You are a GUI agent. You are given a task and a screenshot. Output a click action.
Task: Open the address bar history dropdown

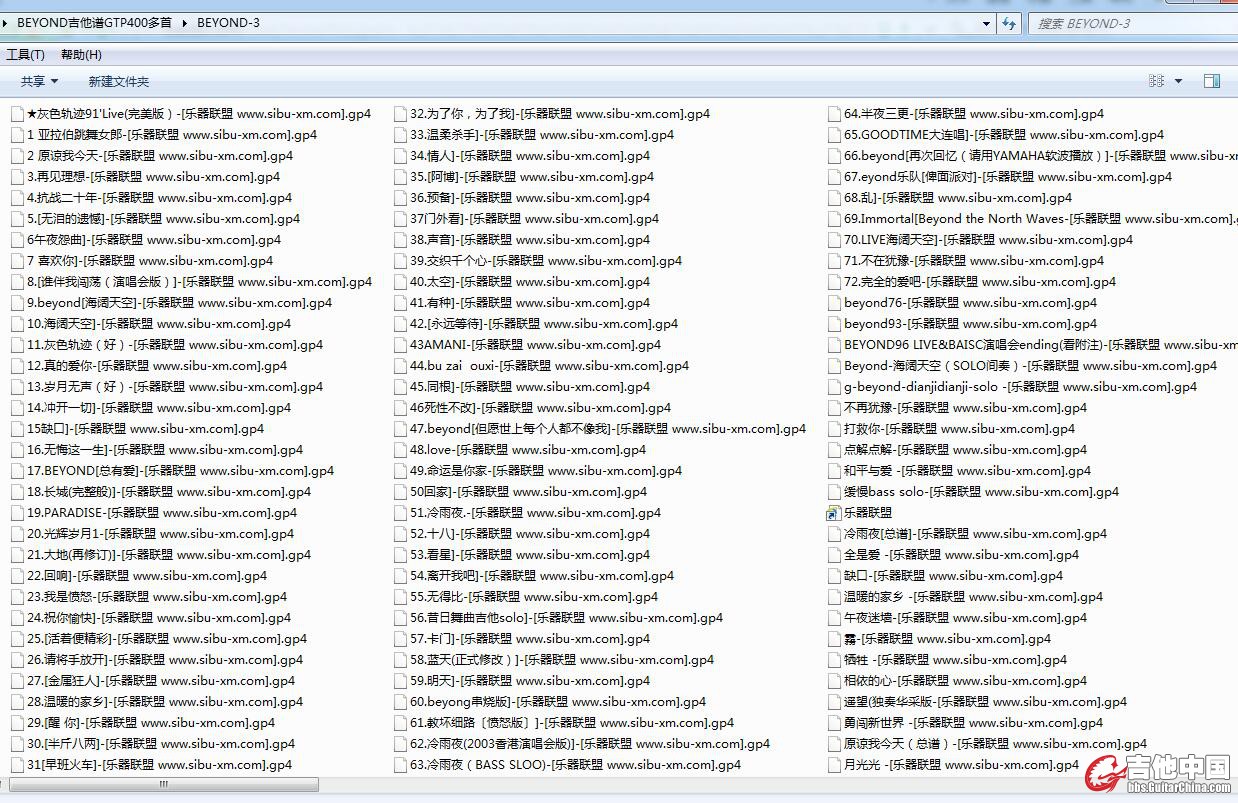coord(986,23)
